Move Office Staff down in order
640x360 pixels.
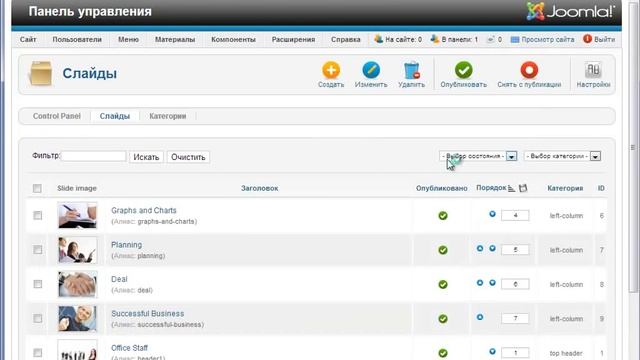[x=492, y=351]
